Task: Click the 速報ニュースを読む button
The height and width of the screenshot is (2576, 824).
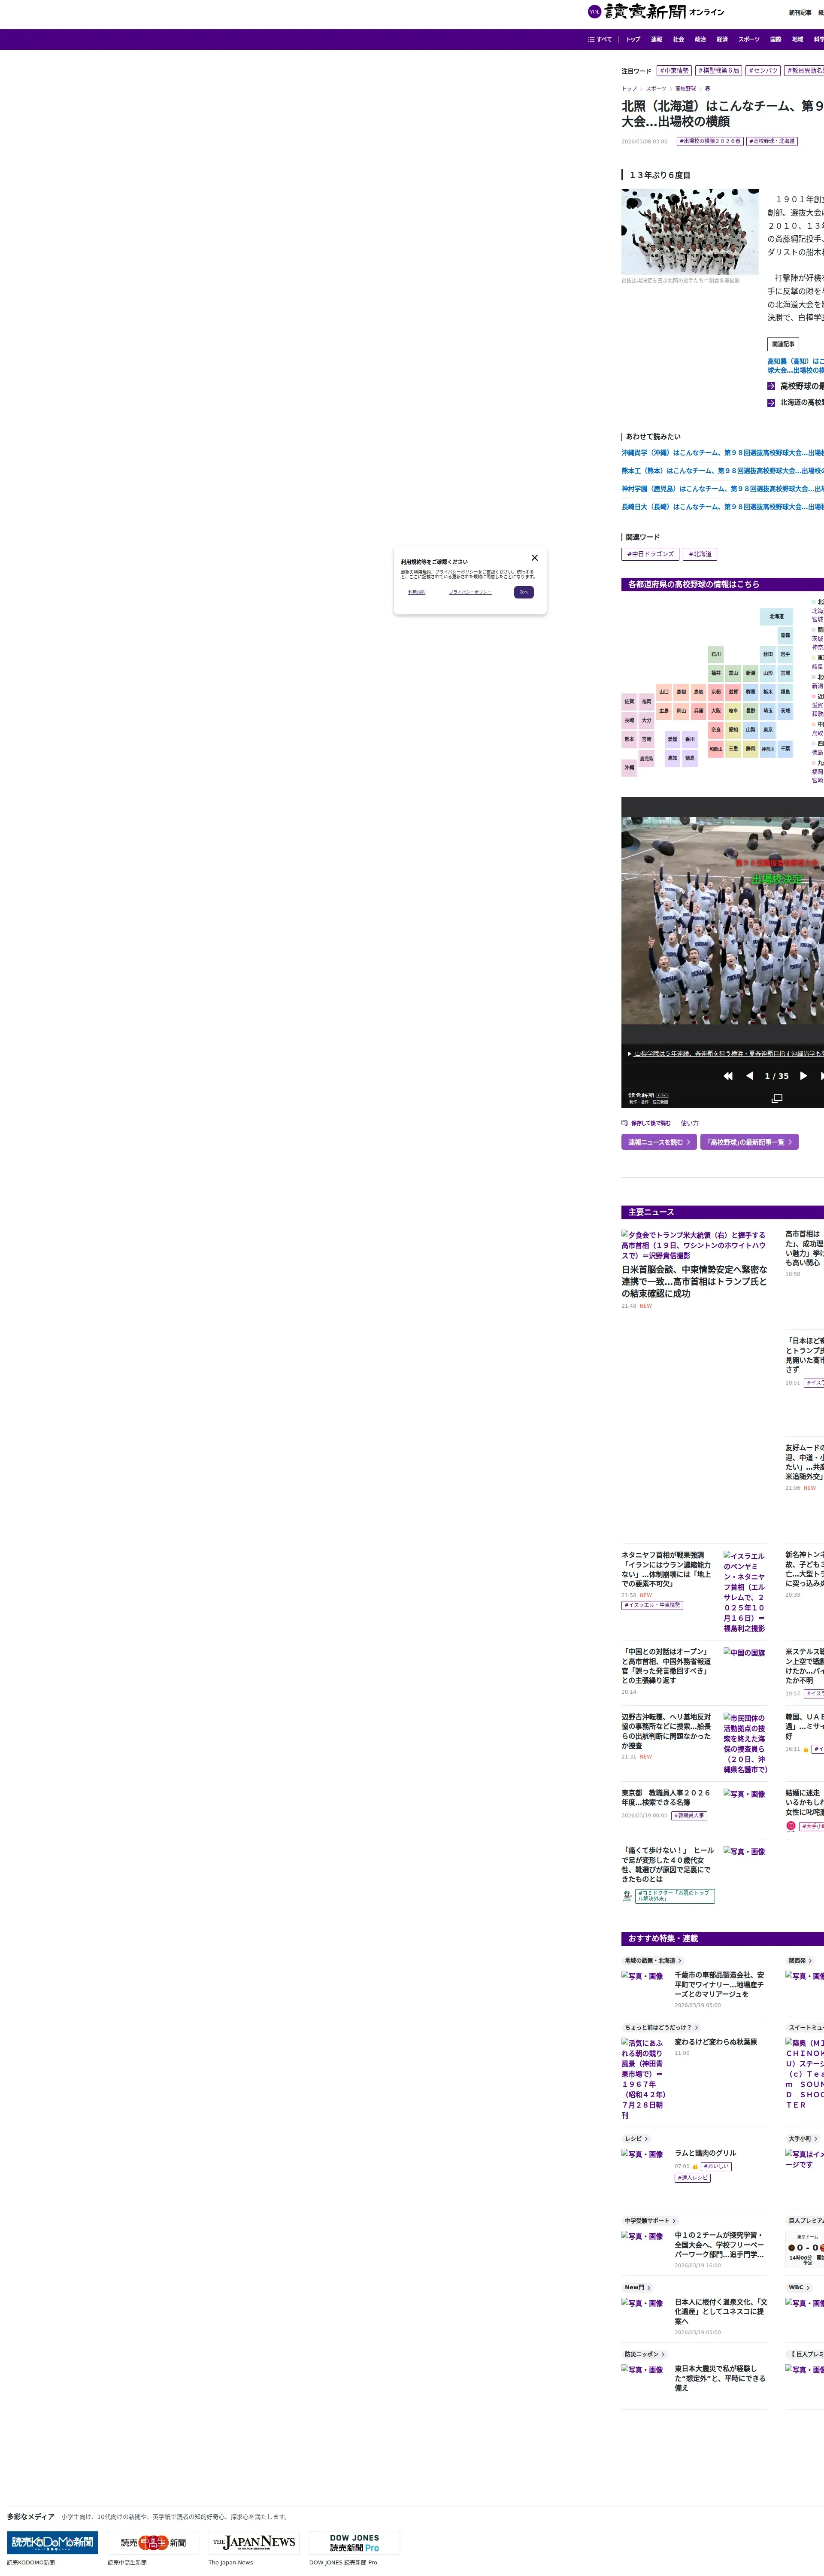Action: (658, 1142)
